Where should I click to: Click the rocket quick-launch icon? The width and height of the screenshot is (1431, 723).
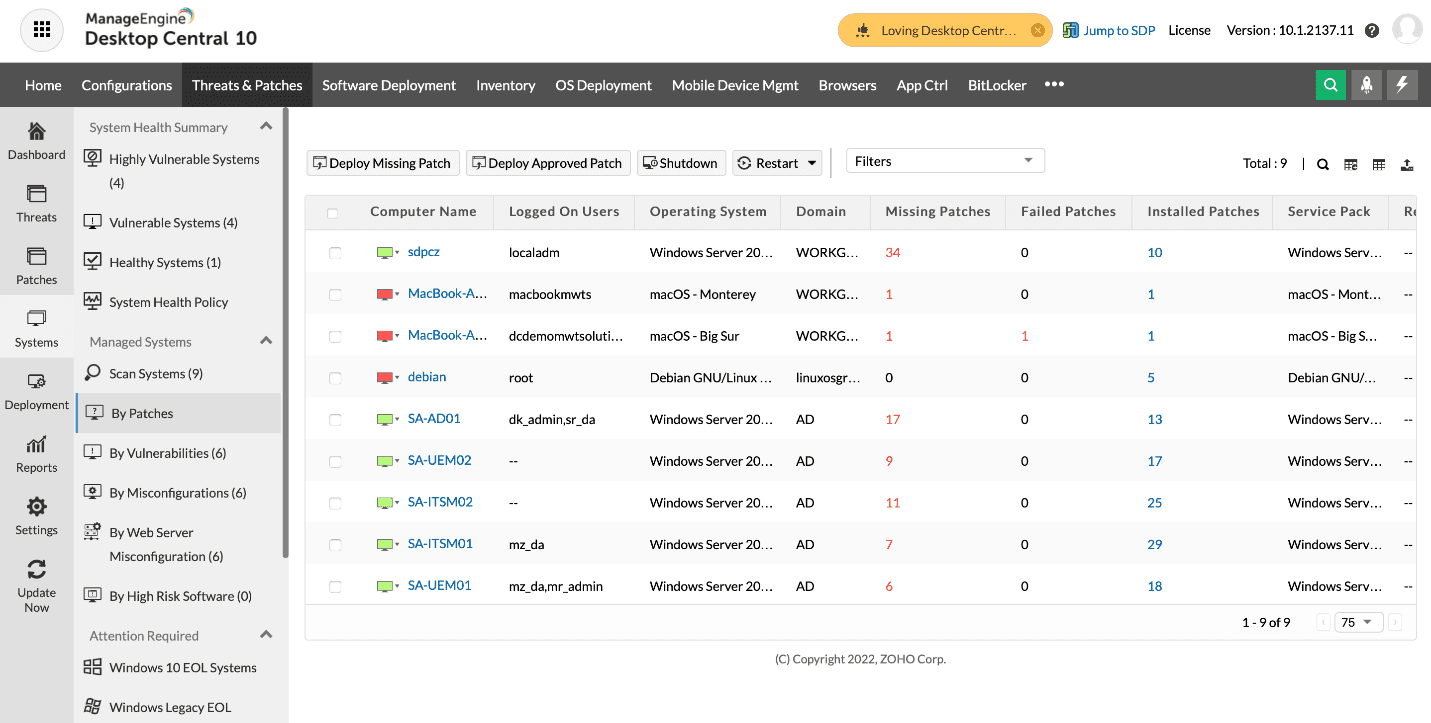tap(1366, 85)
